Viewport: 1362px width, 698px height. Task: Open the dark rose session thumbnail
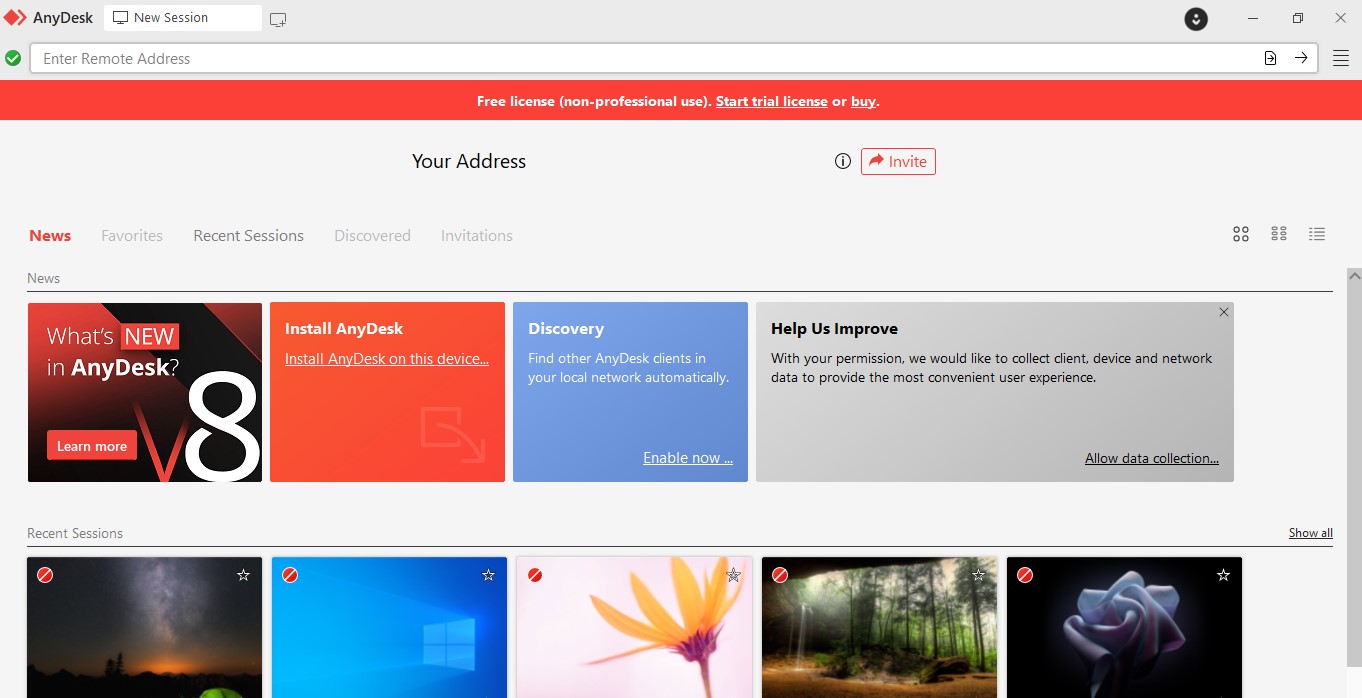click(x=1124, y=628)
